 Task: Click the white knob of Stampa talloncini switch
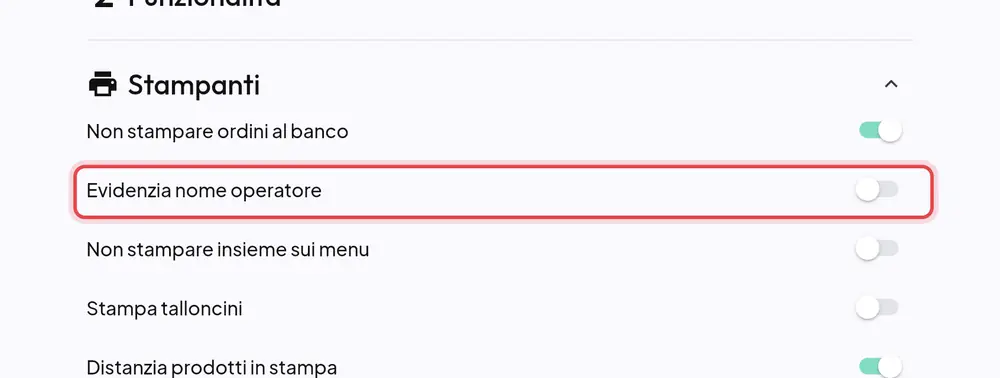[867, 308]
